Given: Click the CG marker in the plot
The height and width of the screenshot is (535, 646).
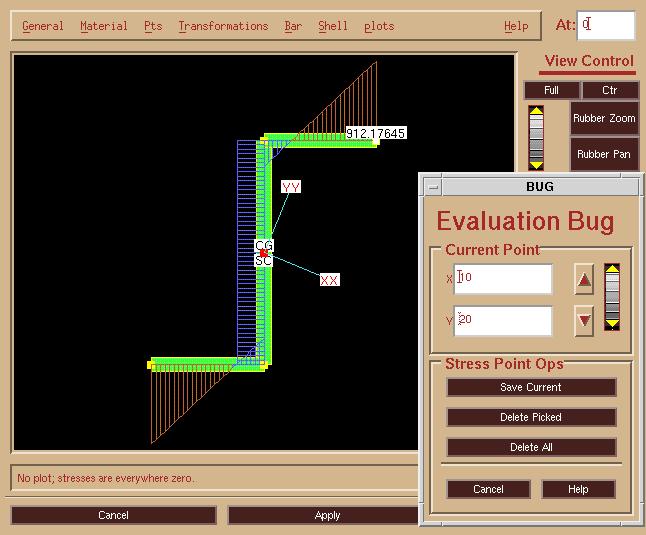Looking at the screenshot, I should (x=264, y=246).
